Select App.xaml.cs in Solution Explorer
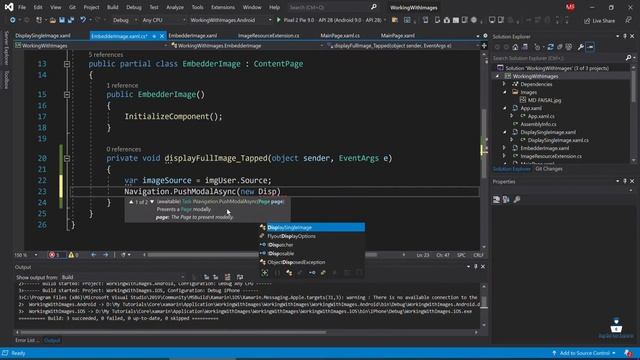This screenshot has width=640, height=360. click(x=541, y=116)
